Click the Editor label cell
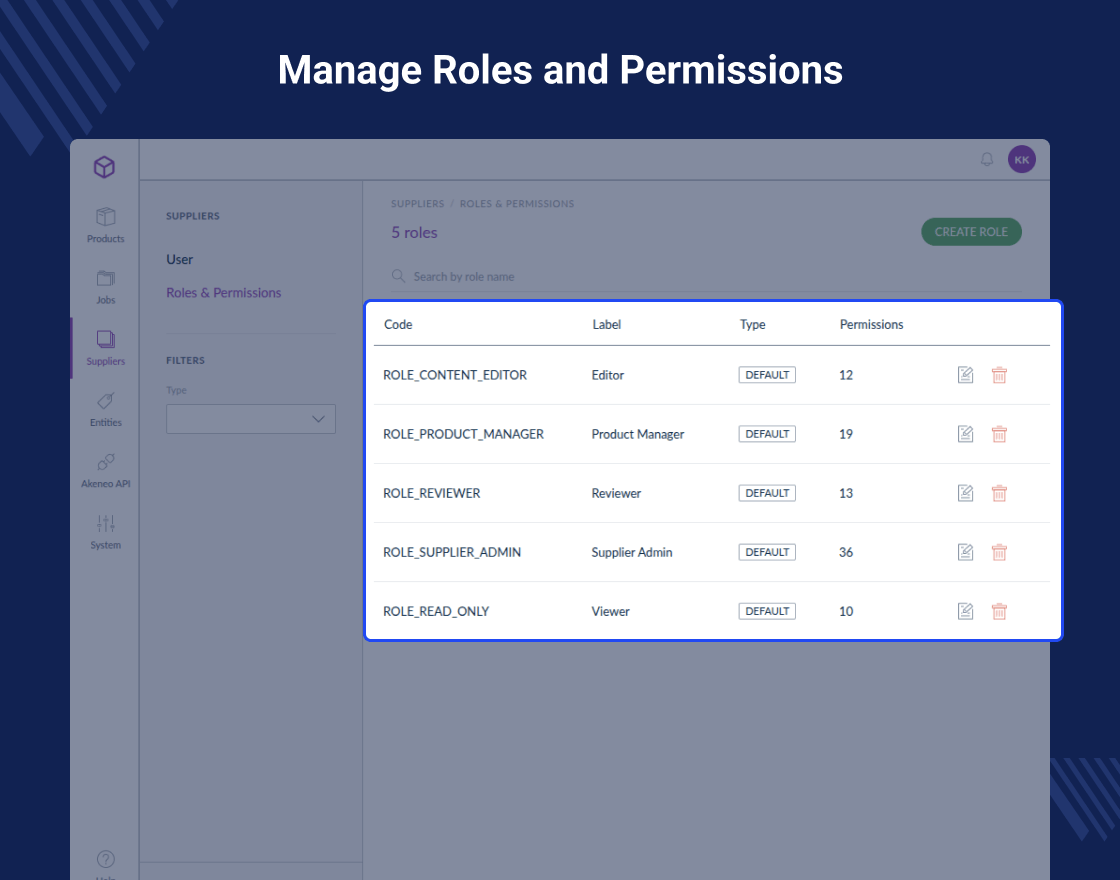1120x880 pixels. [x=608, y=375]
